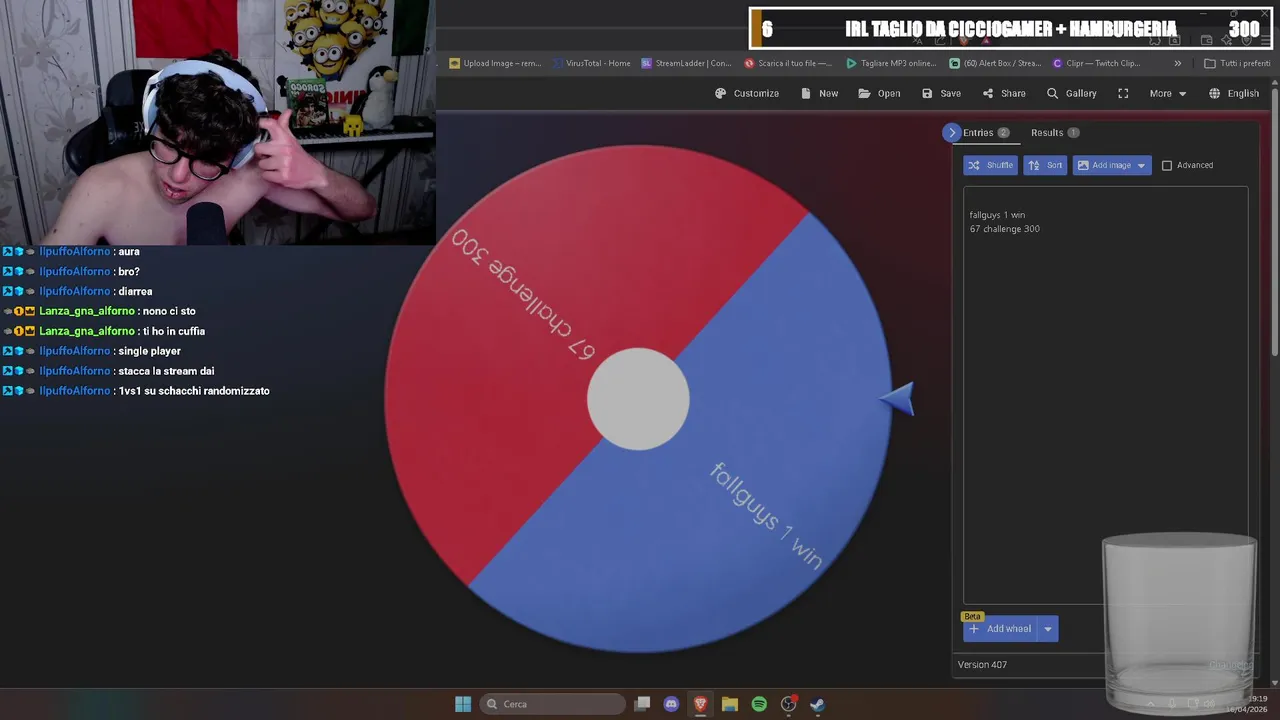Click the Add wheel button
Image resolution: width=1280 pixels, height=720 pixels.
click(x=1000, y=629)
